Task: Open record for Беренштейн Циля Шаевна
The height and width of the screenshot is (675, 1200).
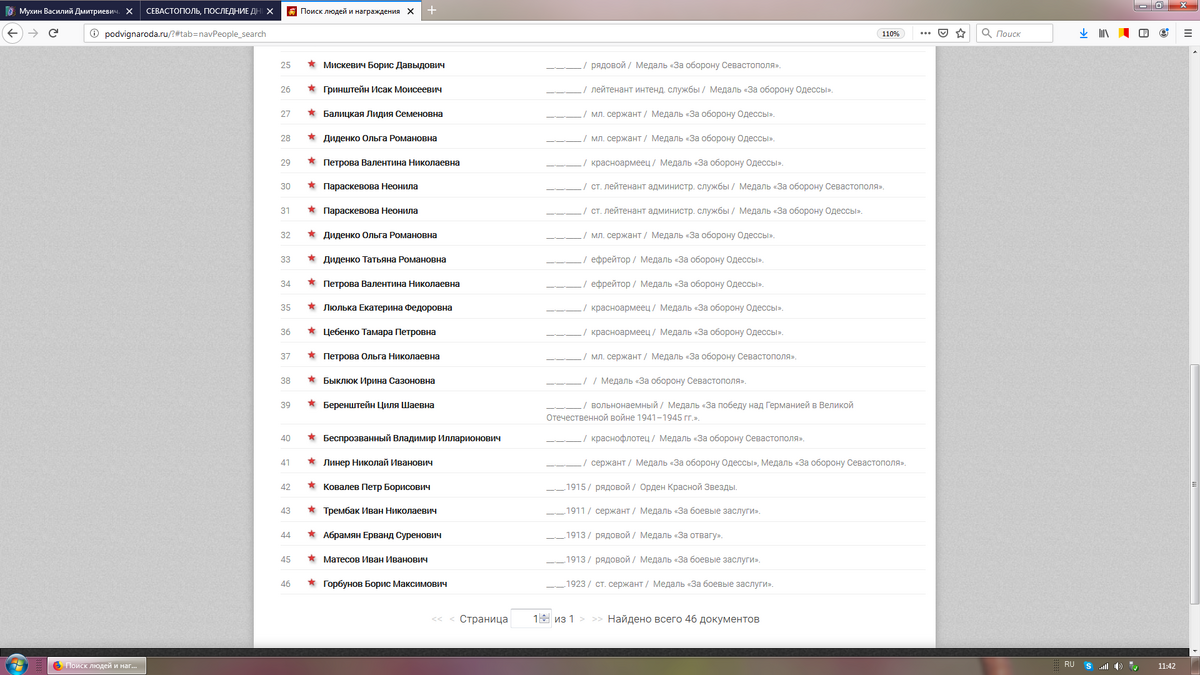Action: (378, 405)
